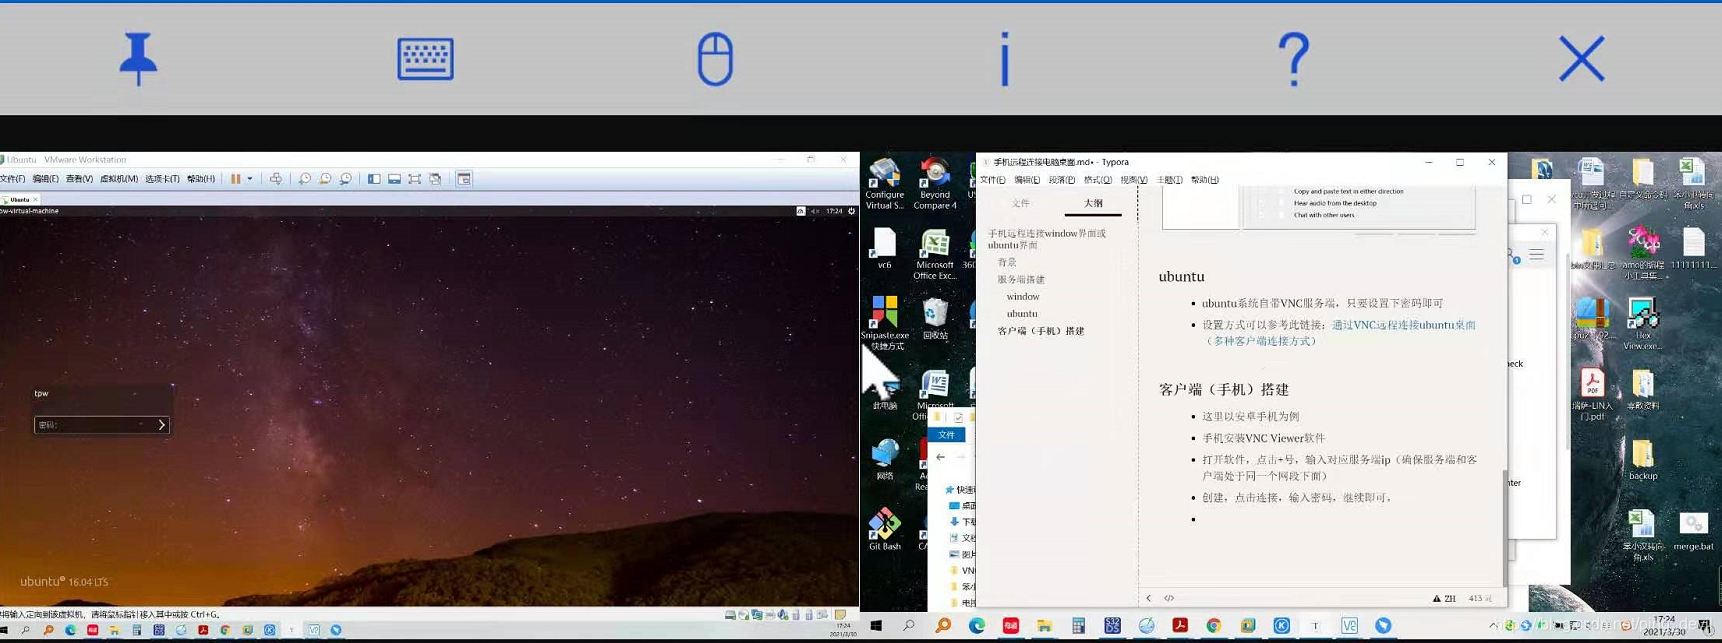The width and height of the screenshot is (1722, 643).
Task: Click the ZH spell check indicator in Typora
Action: (x=1444, y=598)
